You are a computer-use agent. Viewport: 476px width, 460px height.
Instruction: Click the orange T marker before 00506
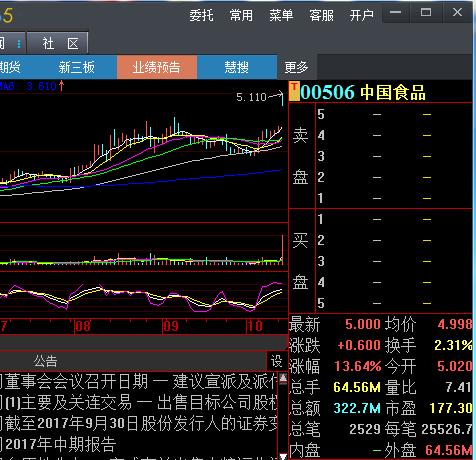294,91
